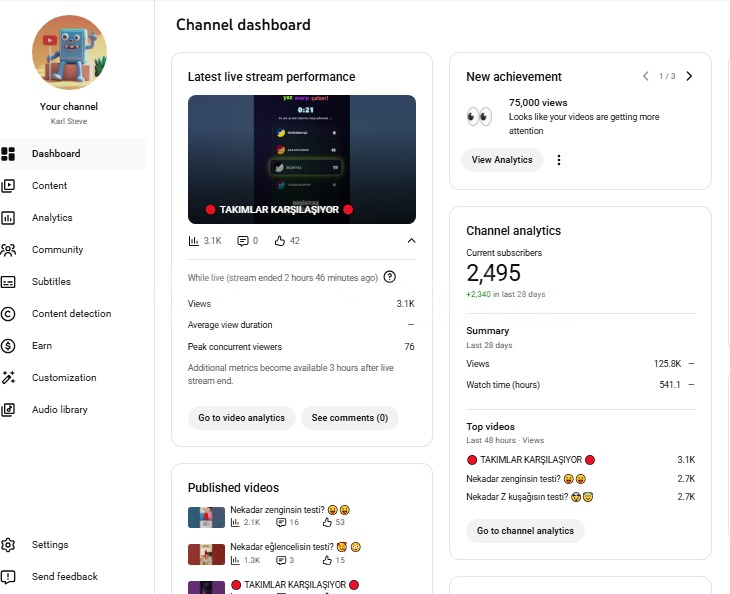Open three-dot menu beside View Analytics

[x=559, y=160]
